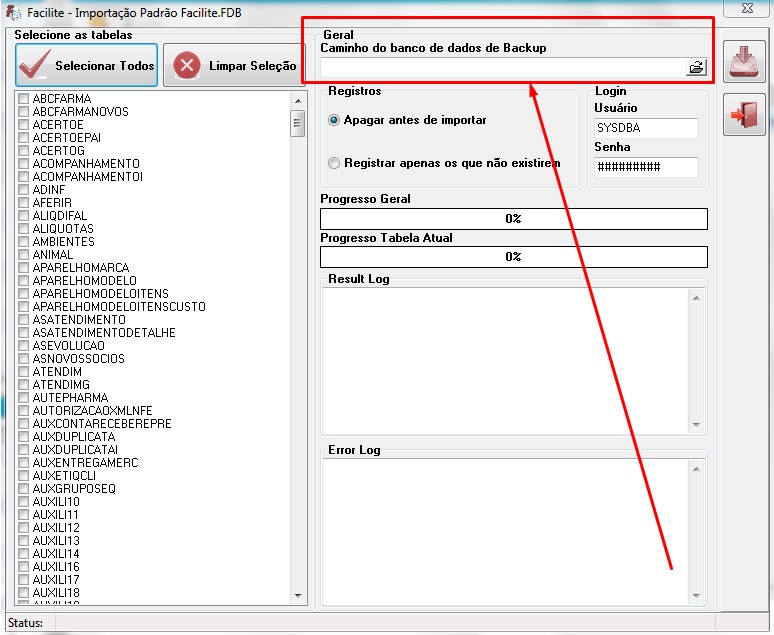
Task: Click Selecionar Todos button
Action: [86, 65]
